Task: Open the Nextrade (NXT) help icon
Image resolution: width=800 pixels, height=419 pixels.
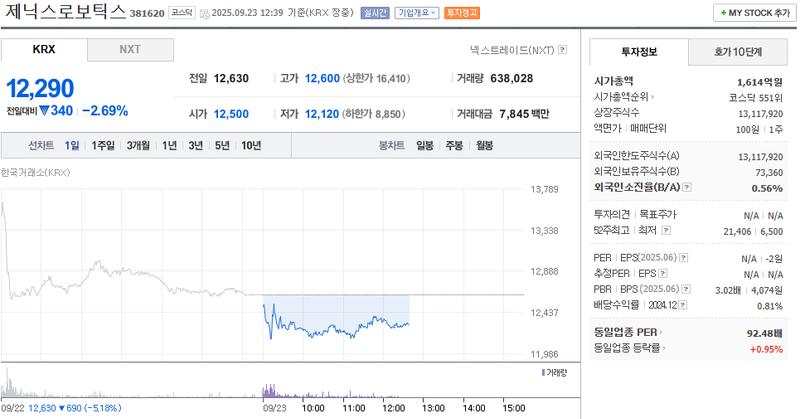Action: coord(562,50)
